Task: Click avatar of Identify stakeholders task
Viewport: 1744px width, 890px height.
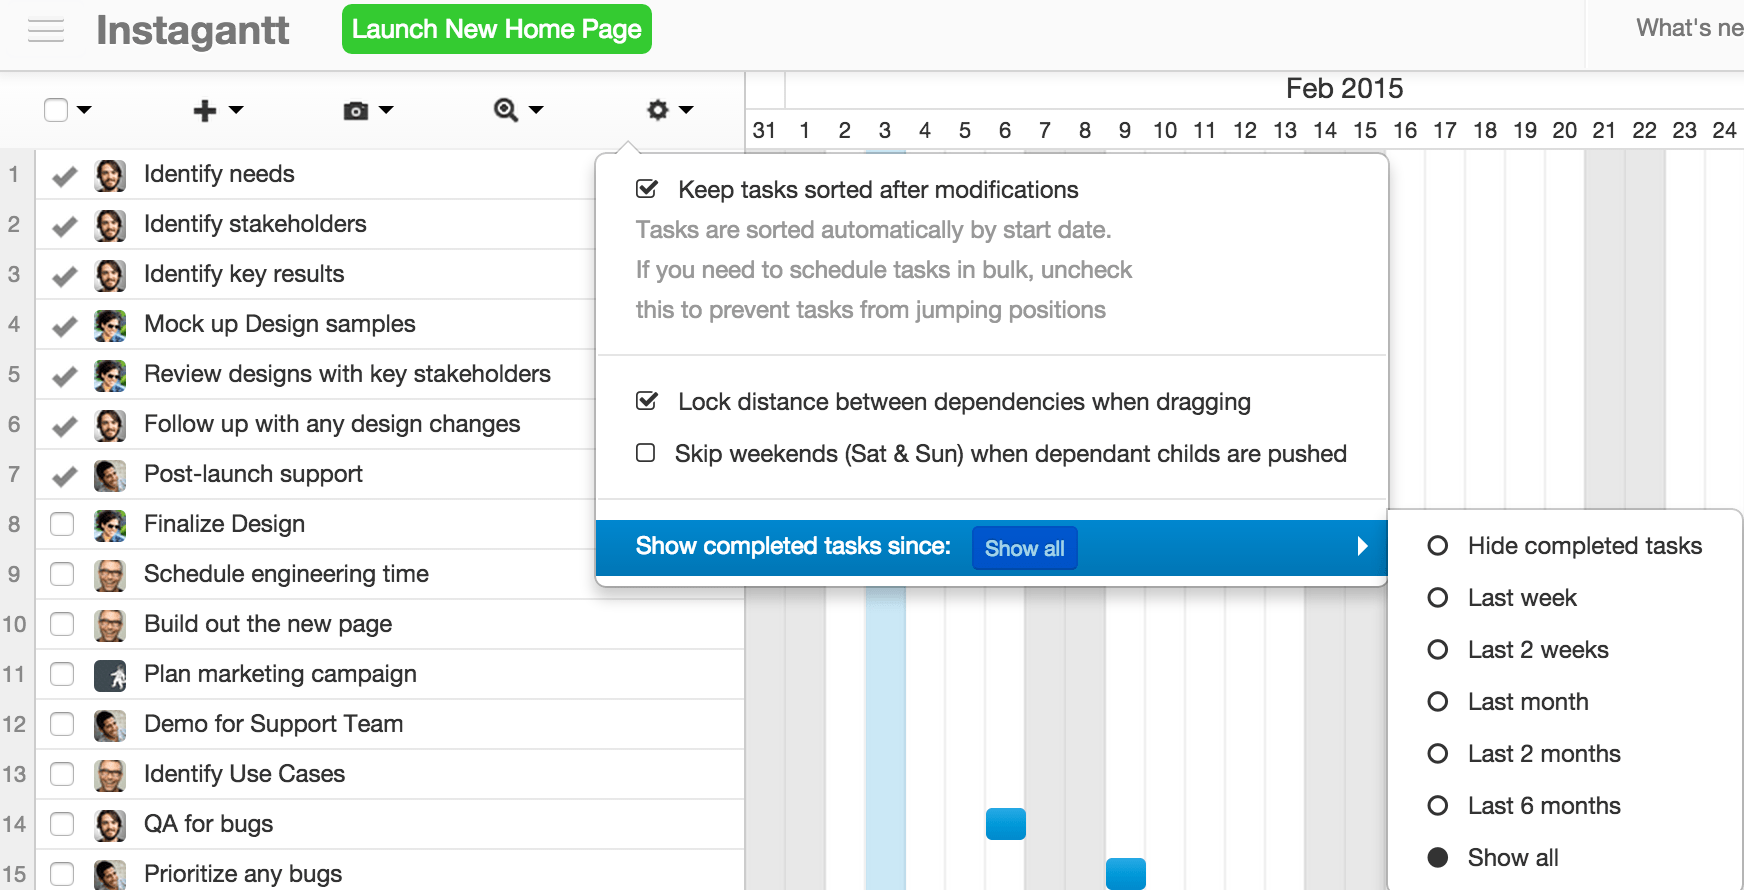Action: click(x=110, y=225)
